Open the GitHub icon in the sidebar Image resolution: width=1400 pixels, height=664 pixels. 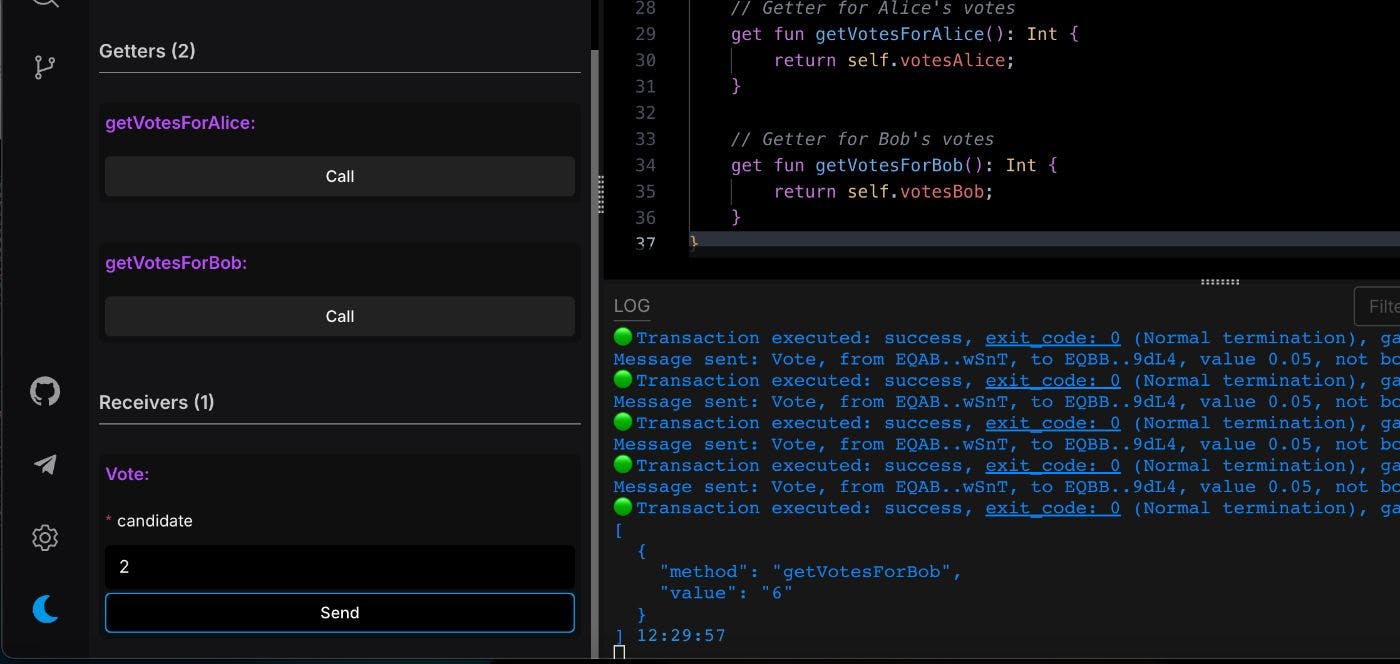click(x=45, y=392)
